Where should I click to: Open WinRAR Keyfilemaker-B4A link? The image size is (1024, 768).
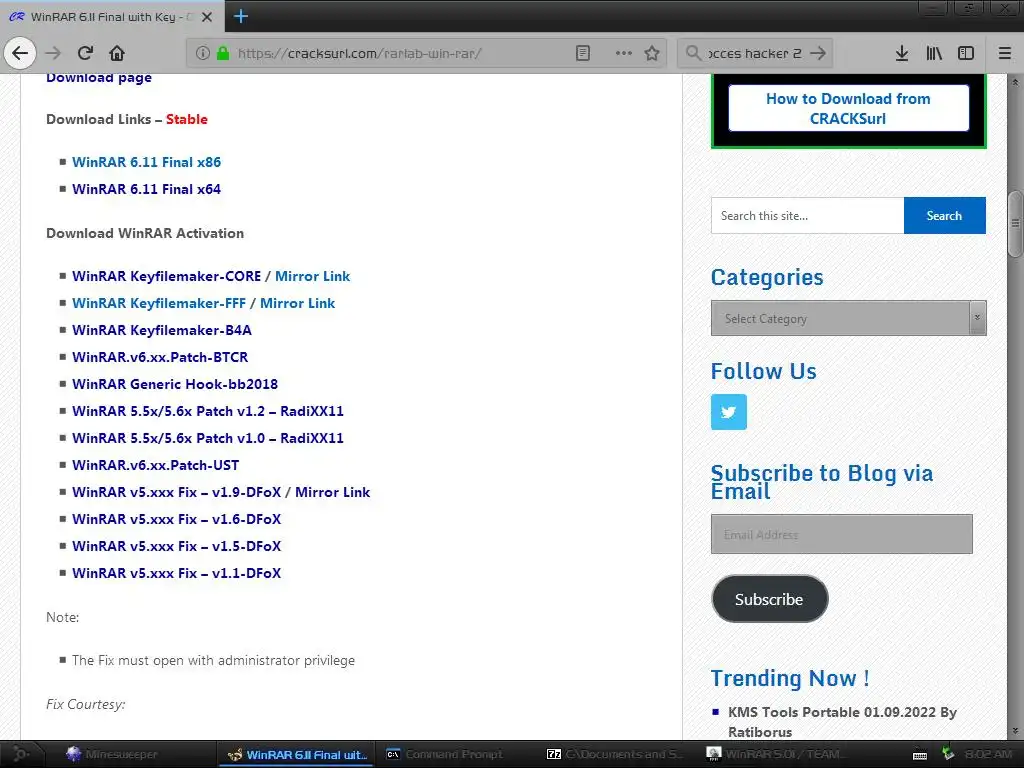click(162, 330)
